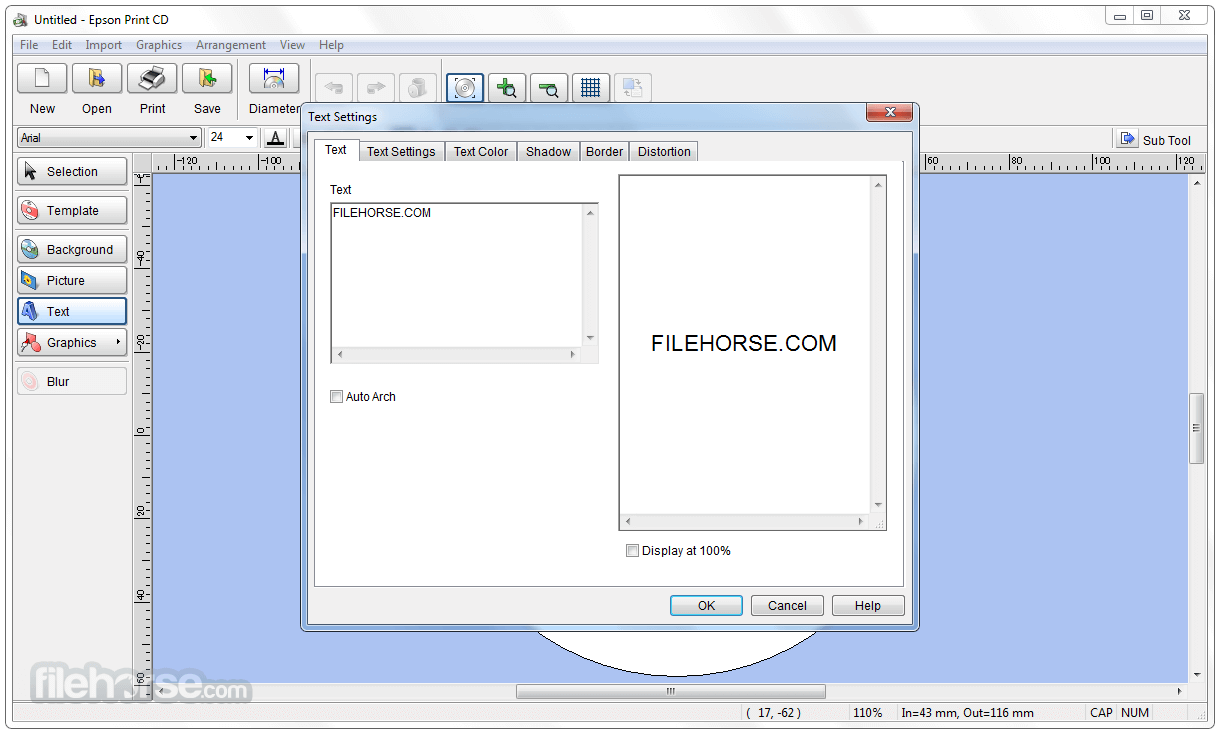Image resolution: width=1221 pixels, height=734 pixels.
Task: Select the Text tab in dialog
Action: (x=336, y=150)
